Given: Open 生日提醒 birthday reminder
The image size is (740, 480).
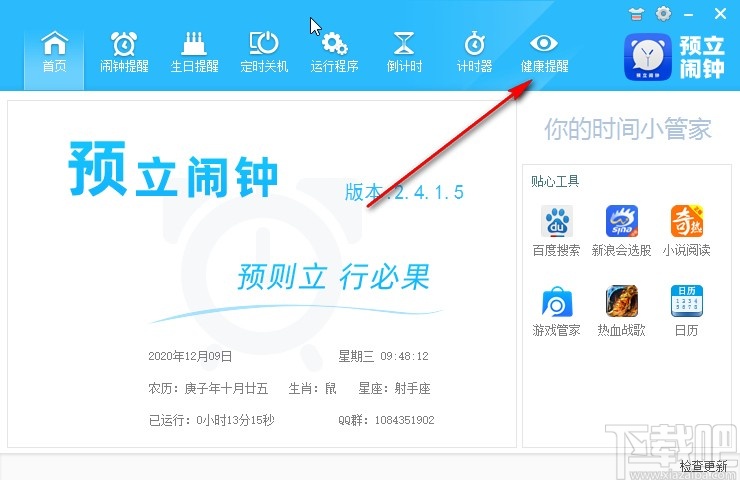Looking at the screenshot, I should (194, 52).
